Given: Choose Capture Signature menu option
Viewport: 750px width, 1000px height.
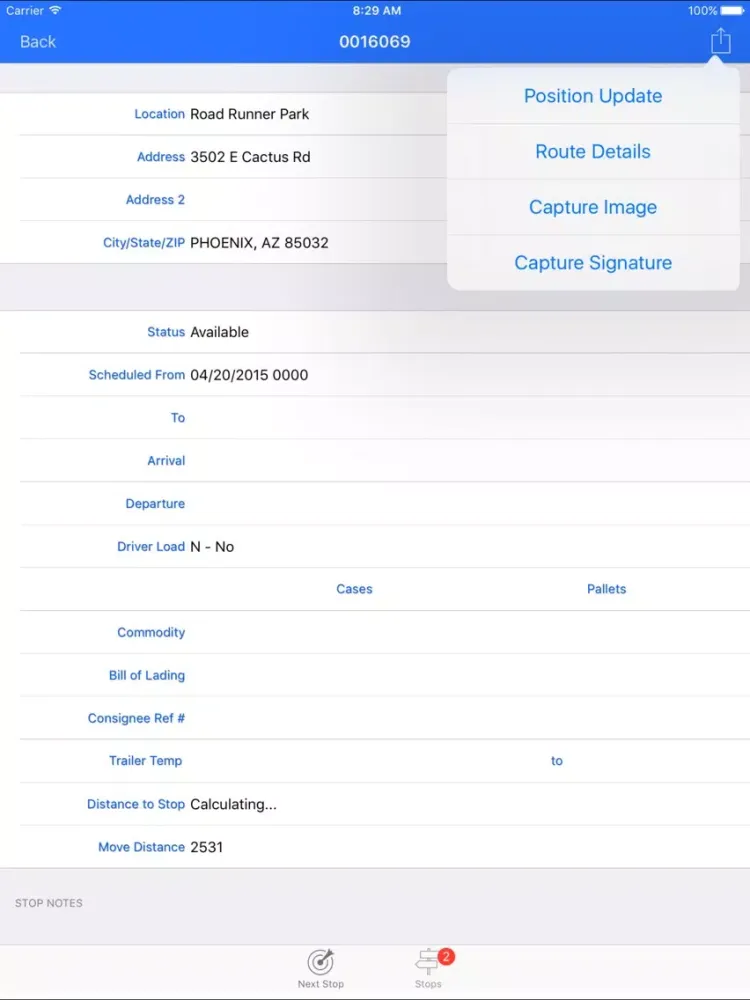Looking at the screenshot, I should point(593,263).
